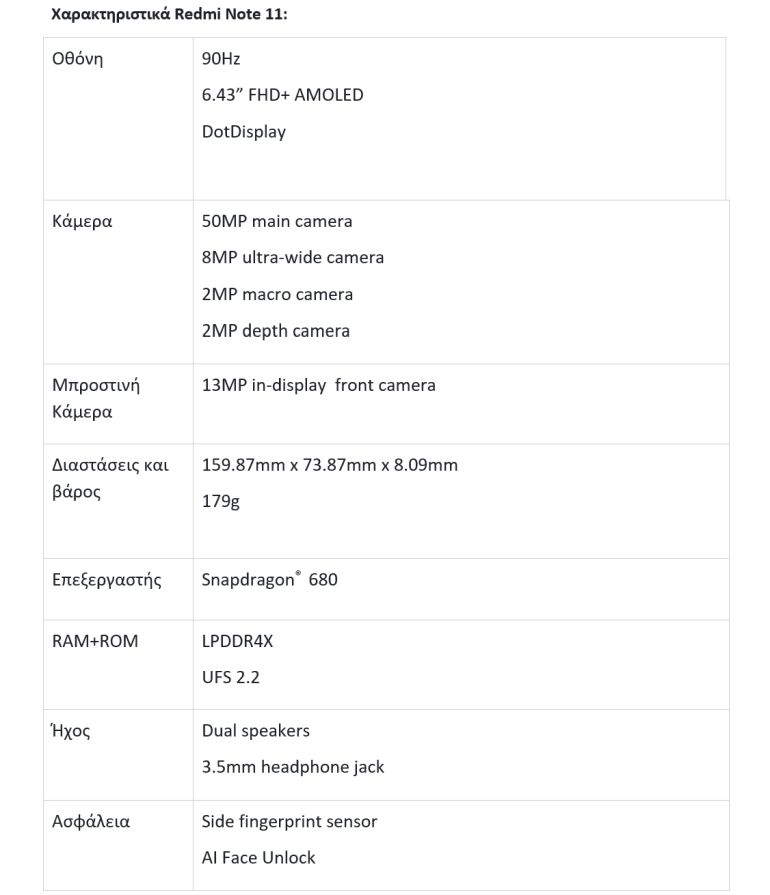Click the "UFS 2.2" storage entry
The width and height of the screenshot is (770, 895).
pos(230,677)
